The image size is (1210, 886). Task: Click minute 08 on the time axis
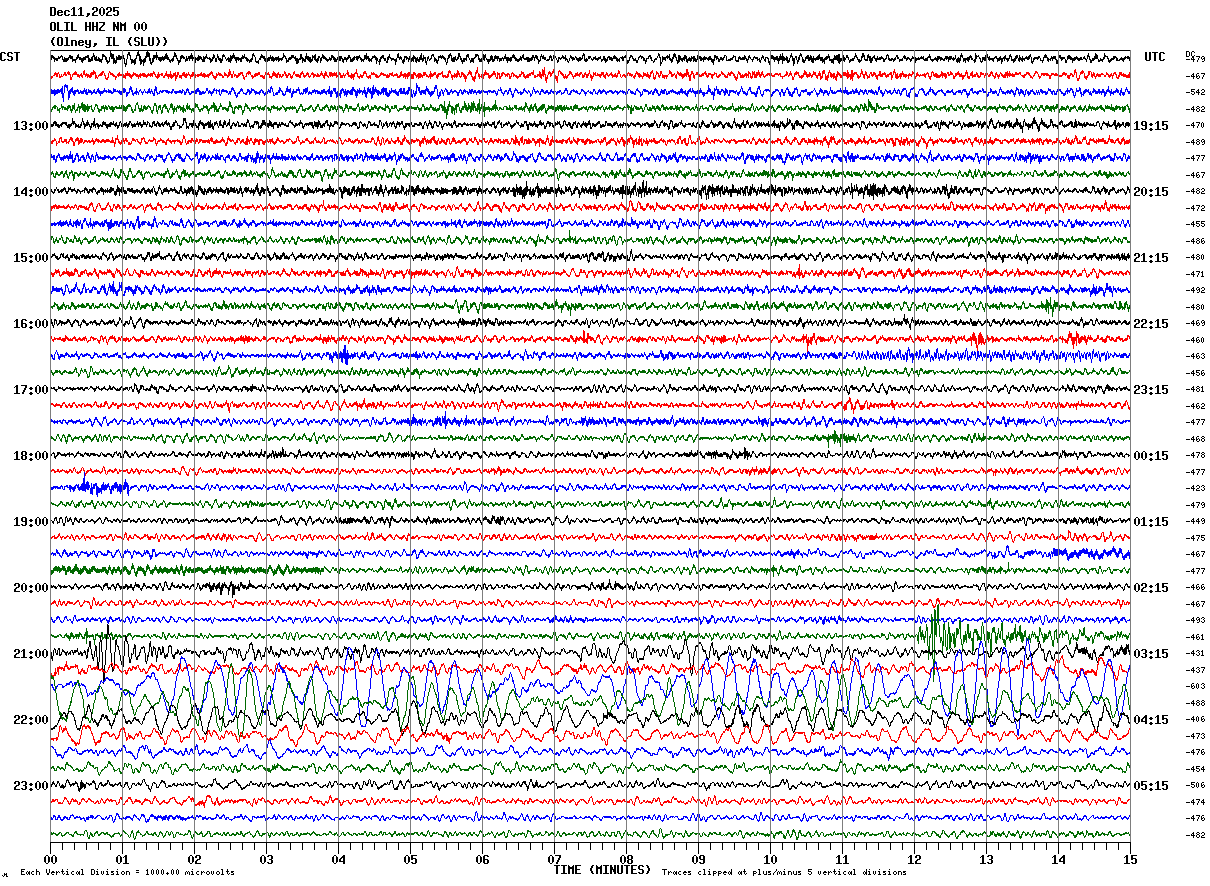[x=626, y=859]
